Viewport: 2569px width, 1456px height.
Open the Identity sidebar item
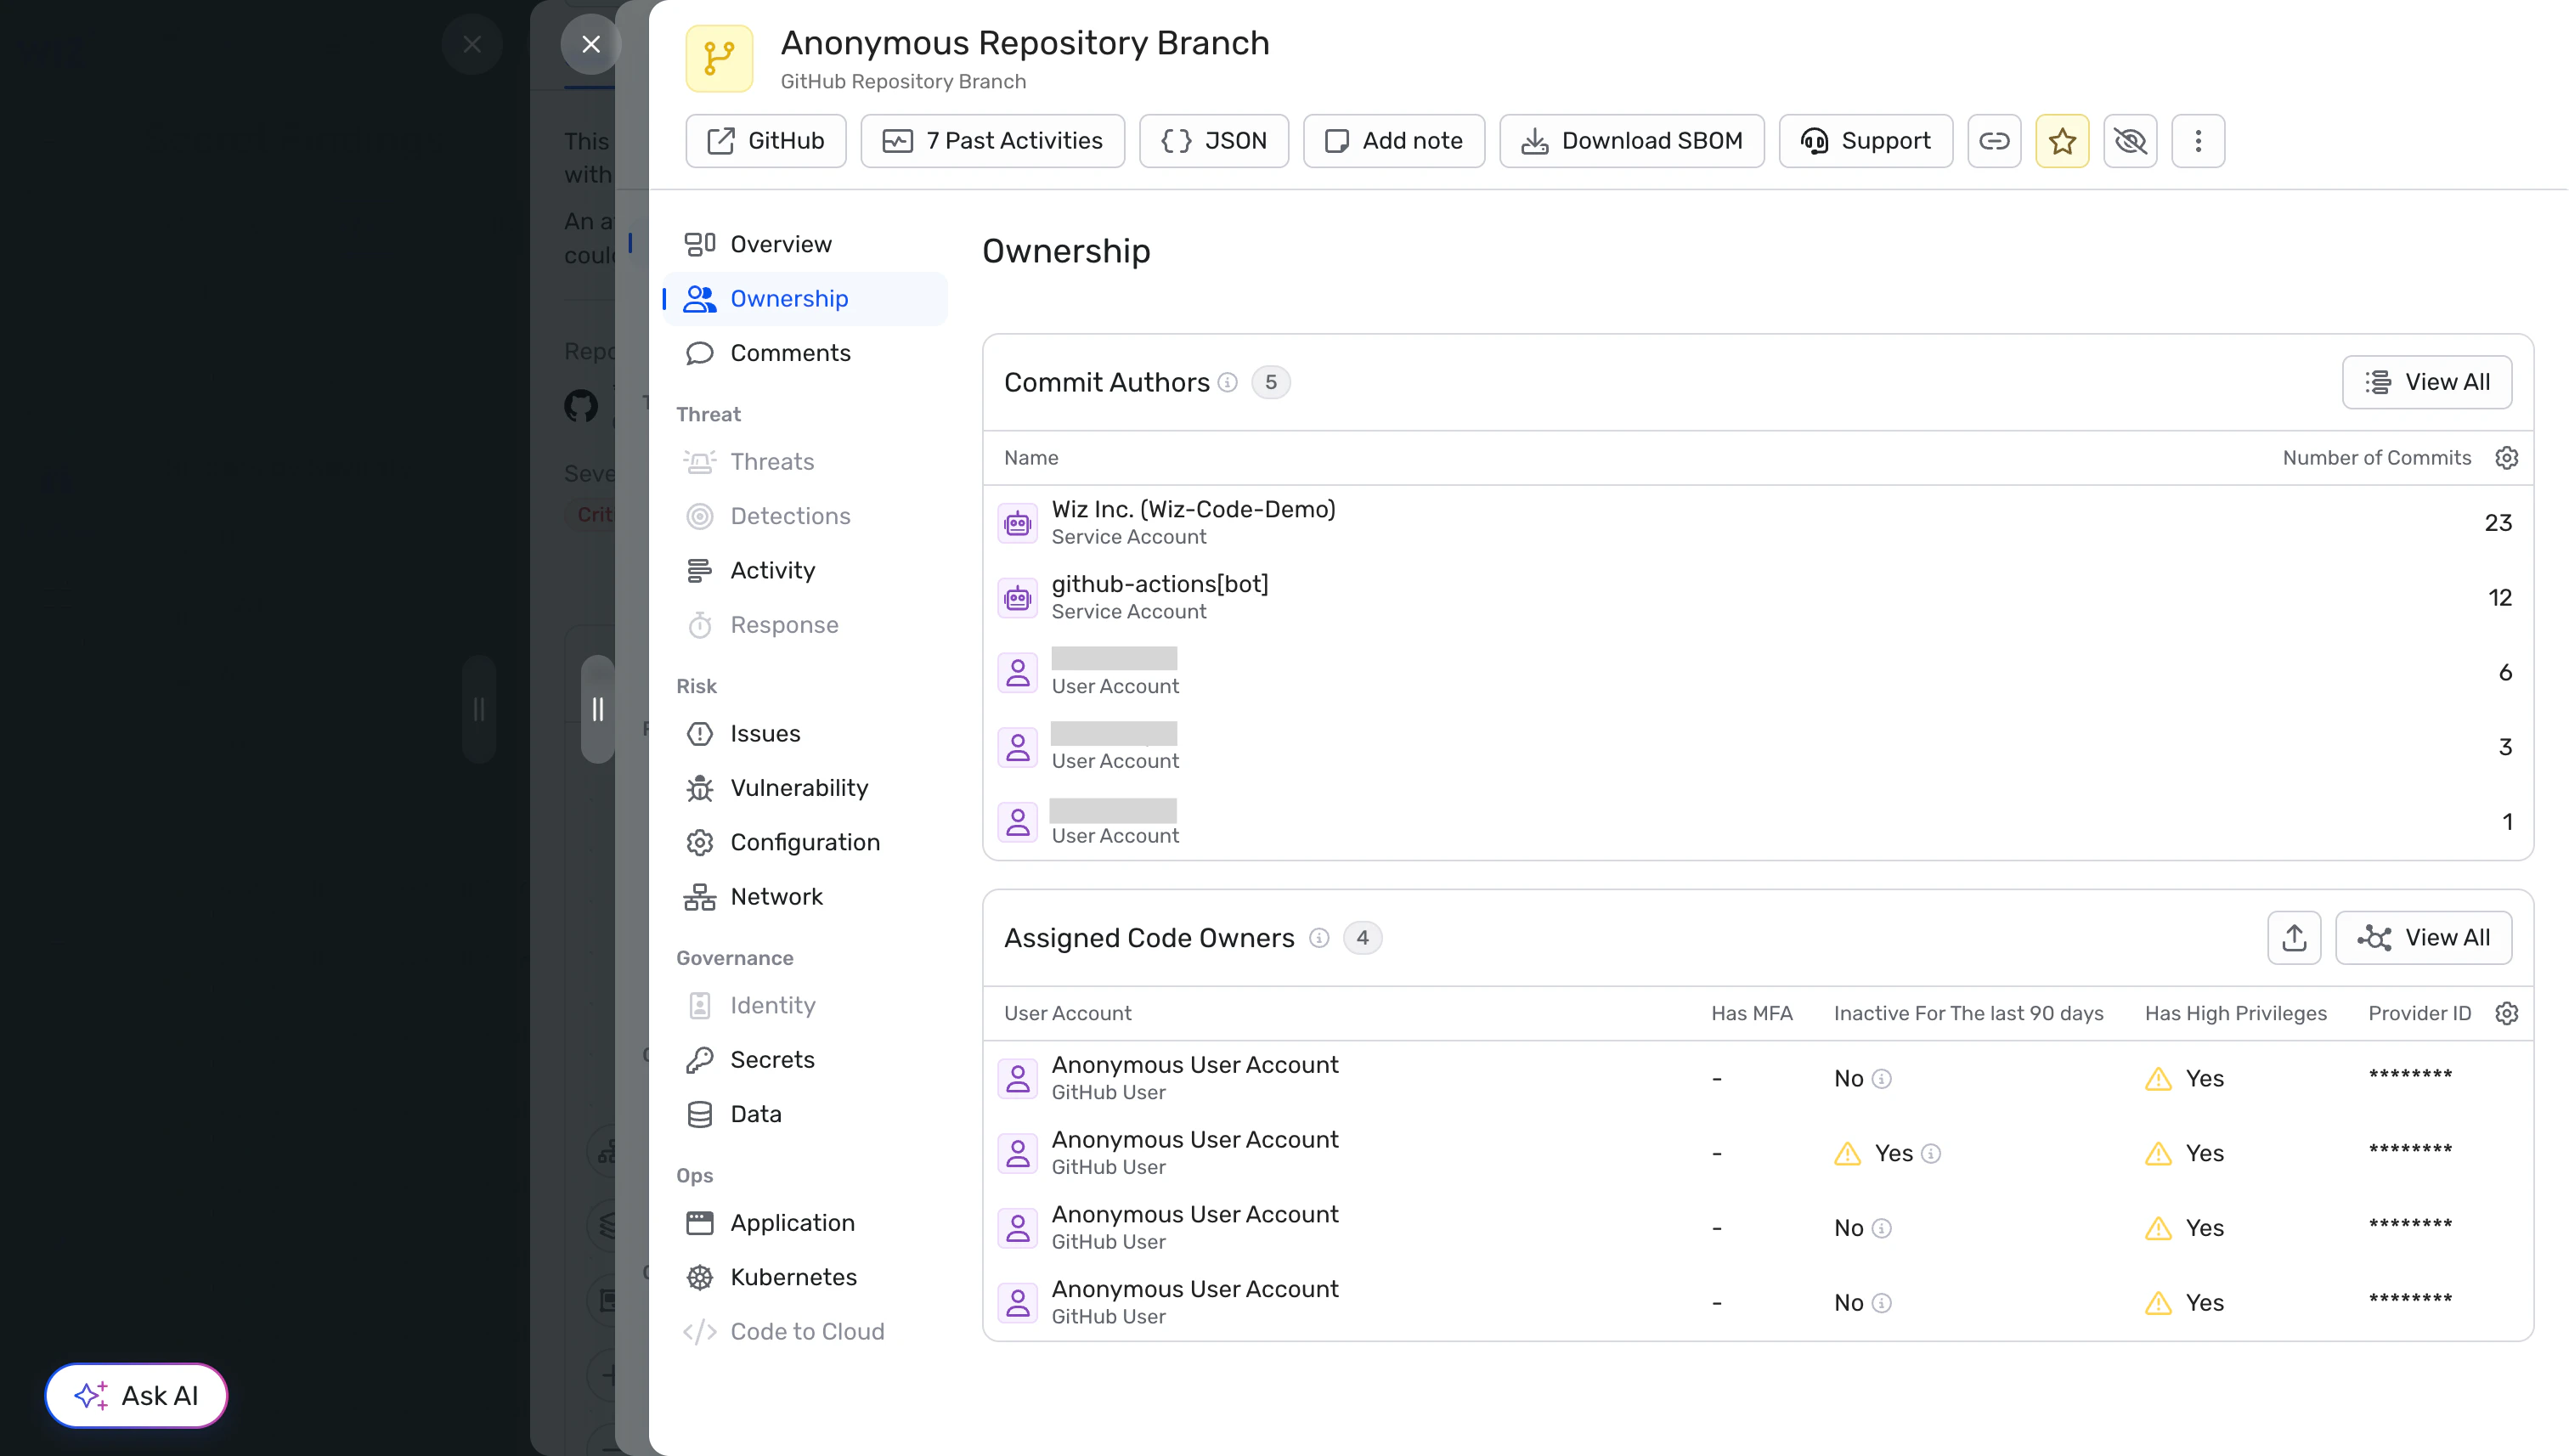point(805,1005)
